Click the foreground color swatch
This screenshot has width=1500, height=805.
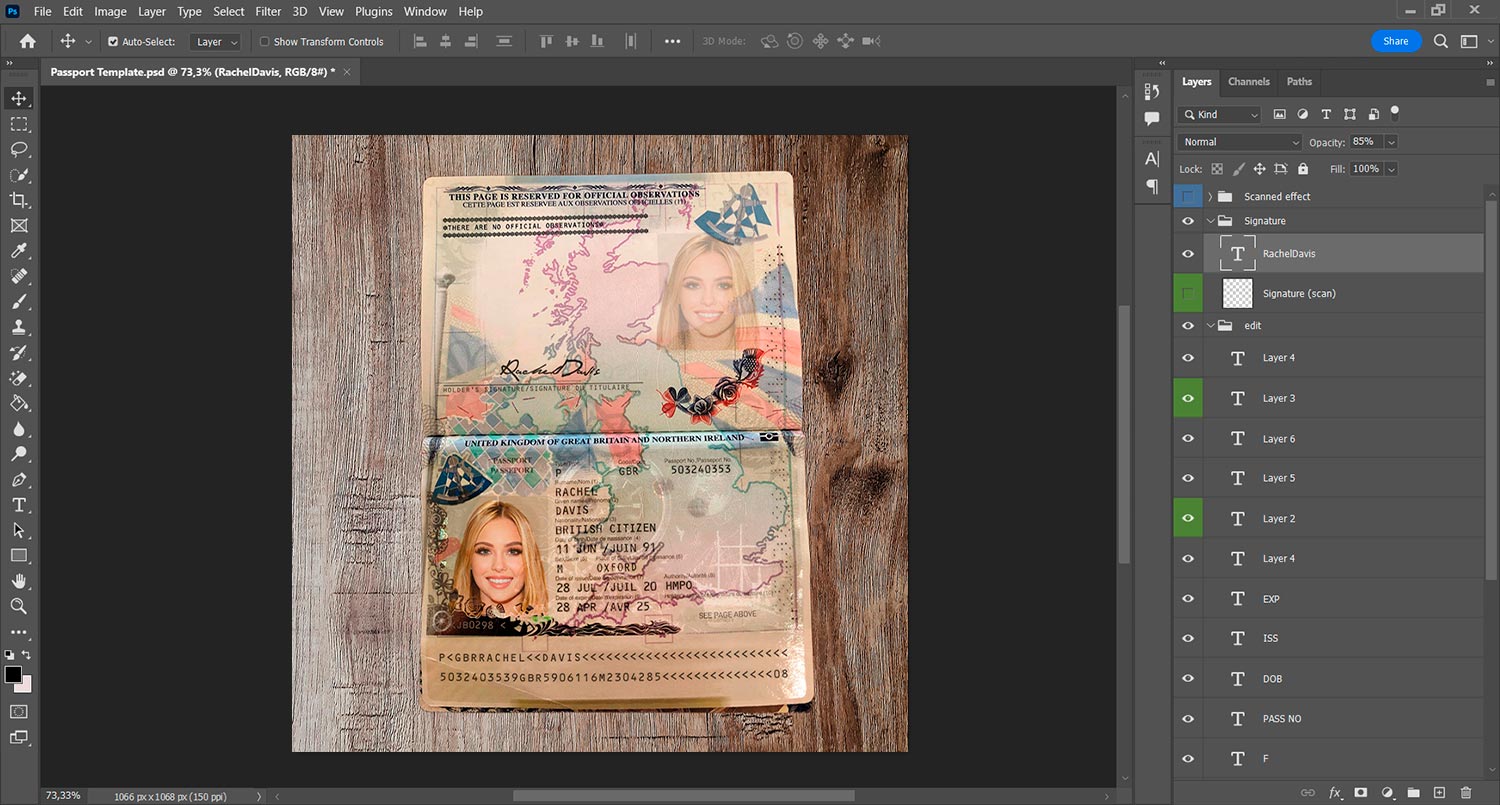(13, 675)
